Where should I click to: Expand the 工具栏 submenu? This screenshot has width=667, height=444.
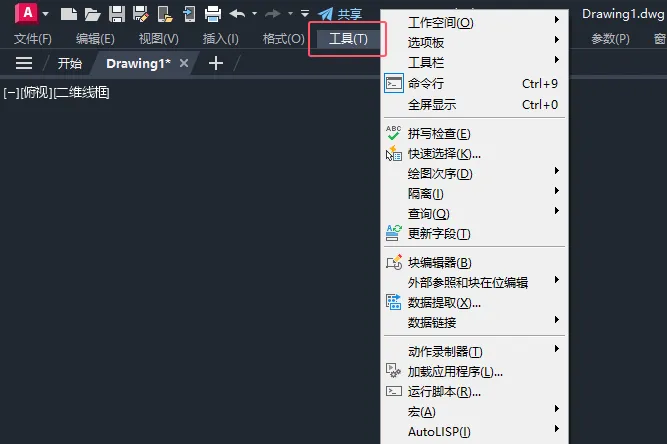tap(474, 63)
